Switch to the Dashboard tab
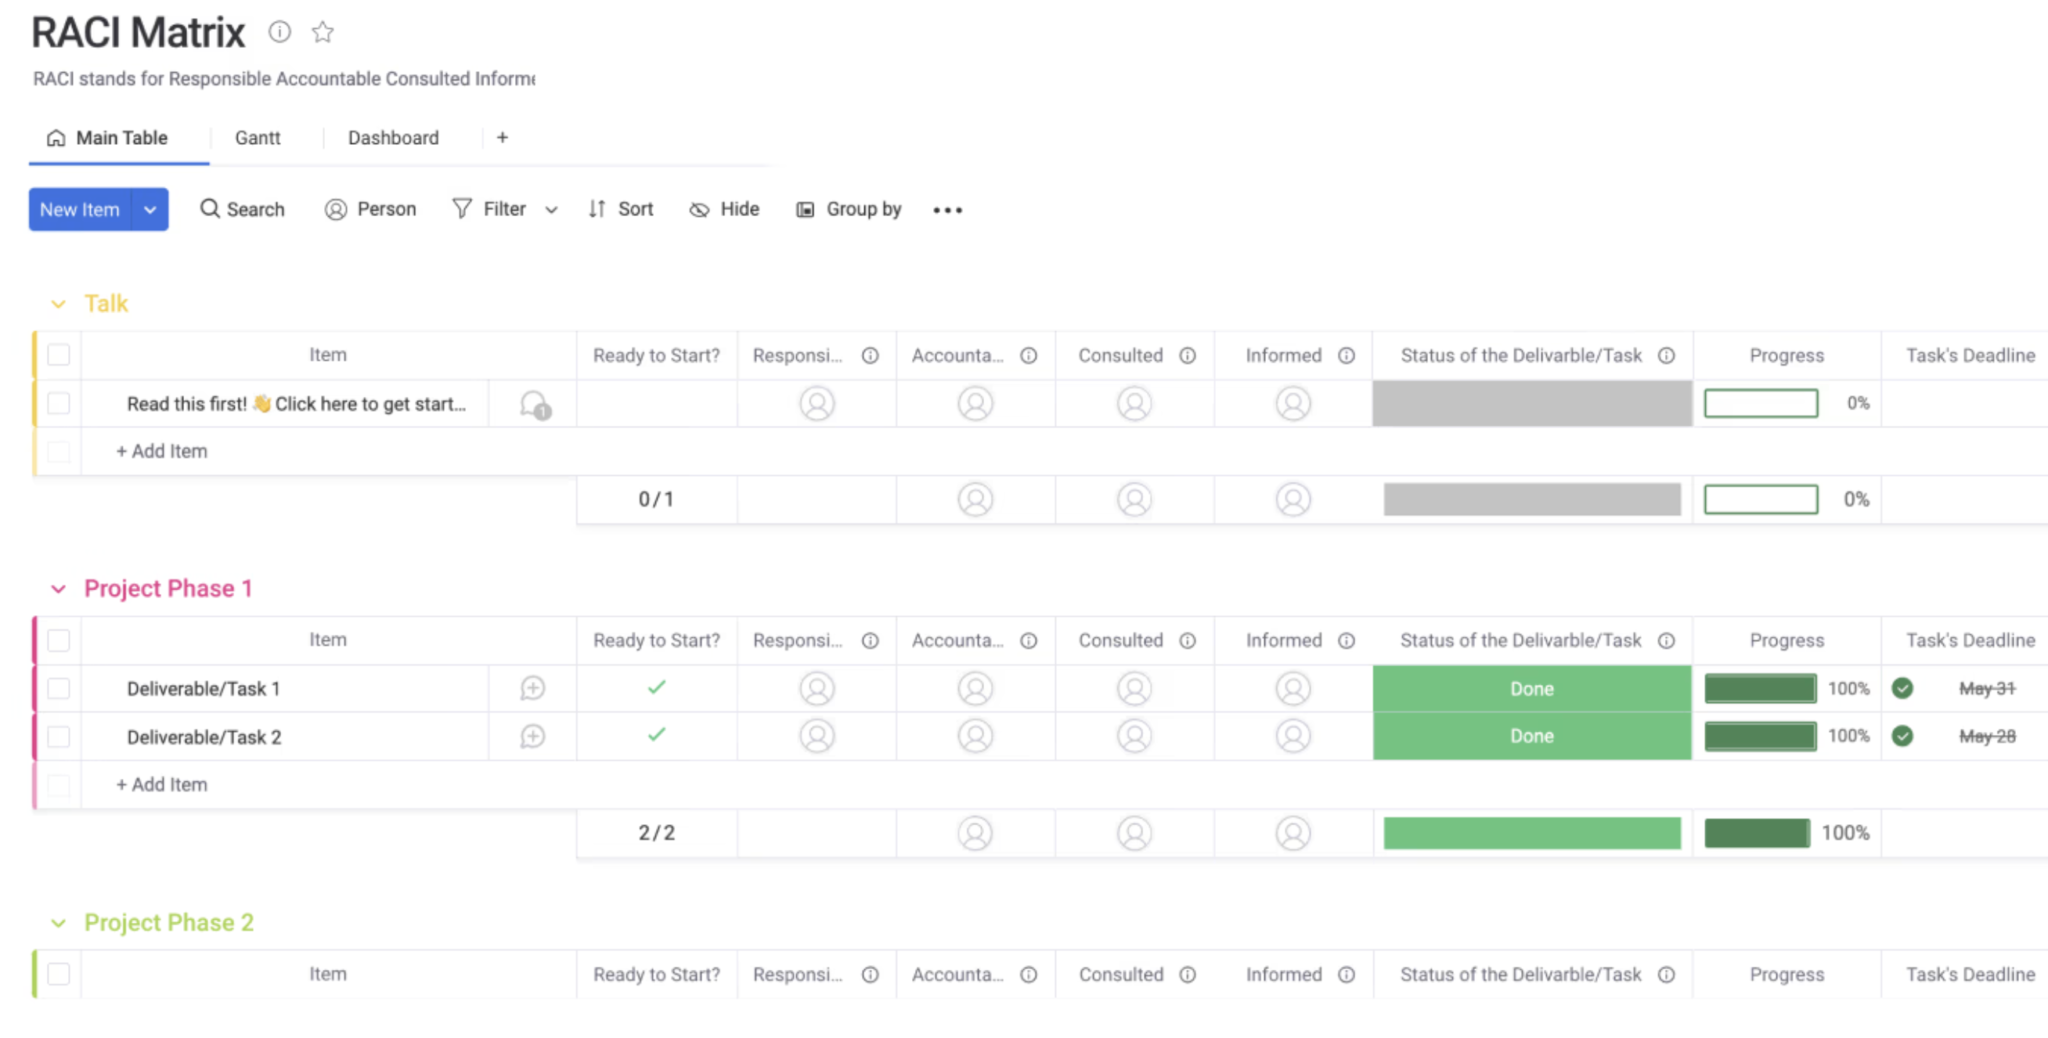Screen dimensions: 2048x1038 tap(393, 137)
